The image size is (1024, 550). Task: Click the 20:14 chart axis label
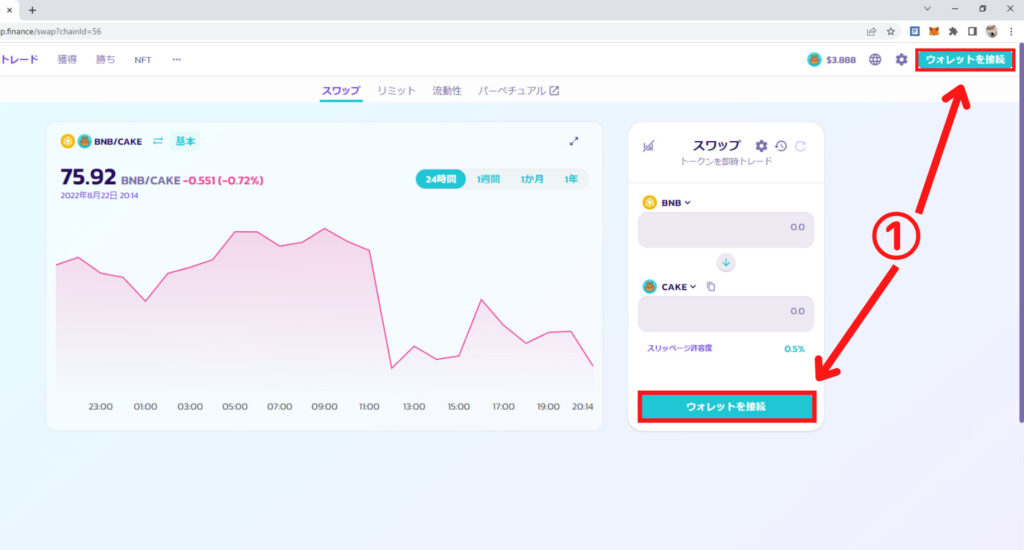tap(583, 406)
